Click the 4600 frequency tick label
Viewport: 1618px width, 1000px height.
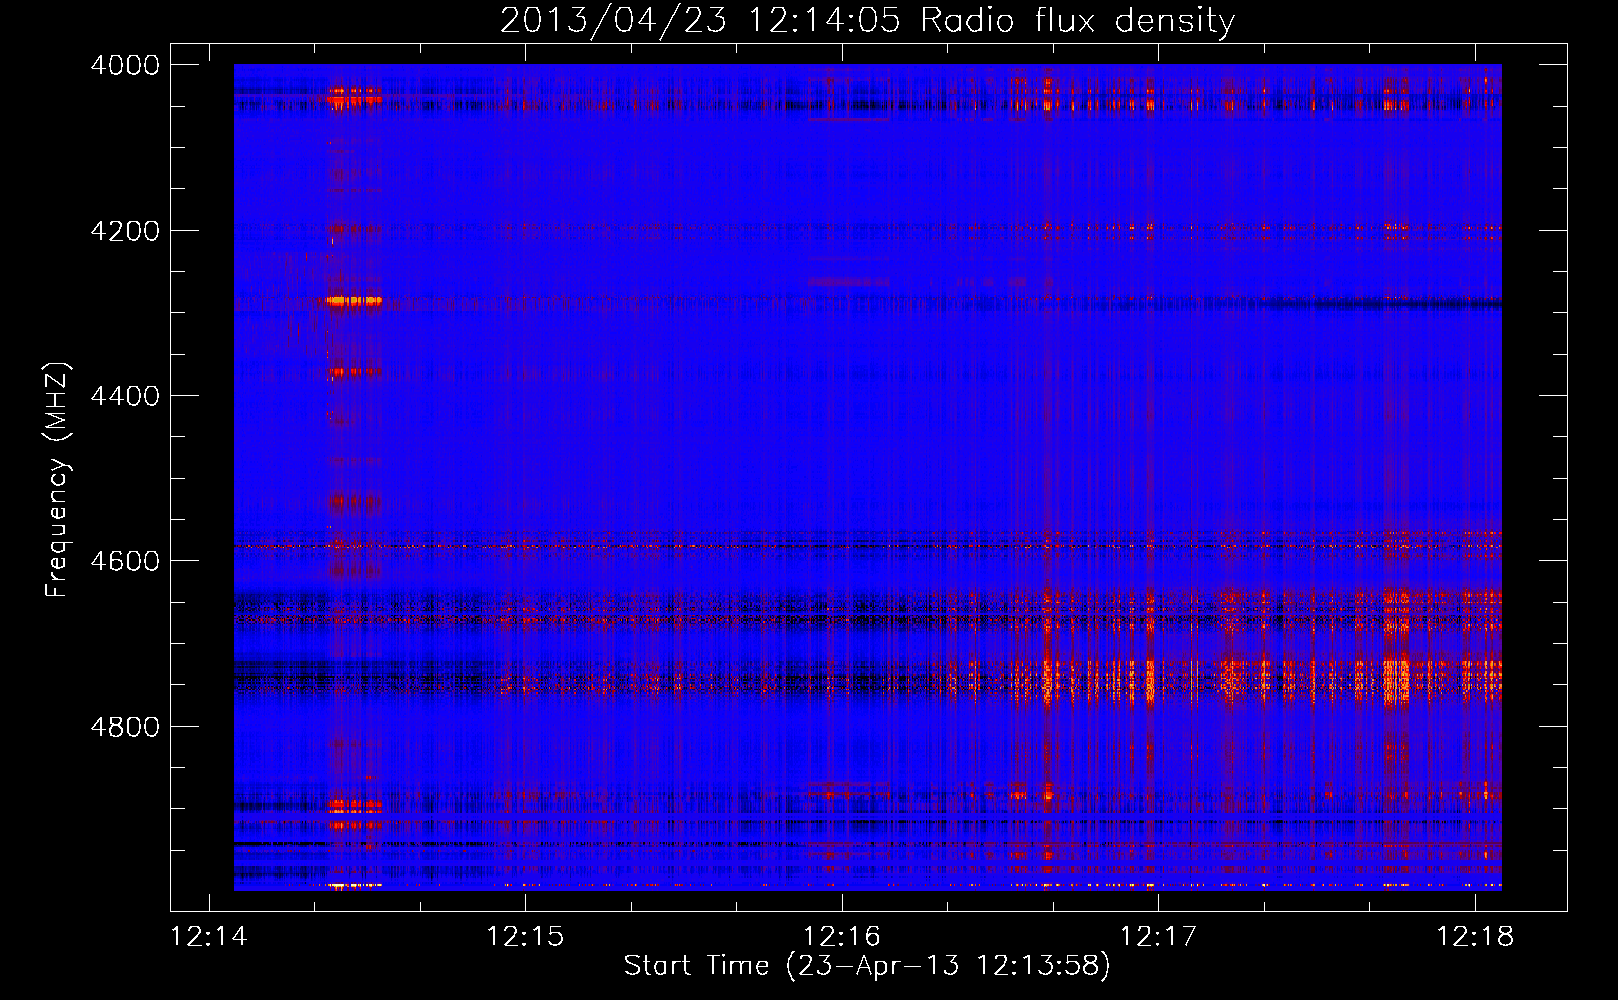coord(125,561)
